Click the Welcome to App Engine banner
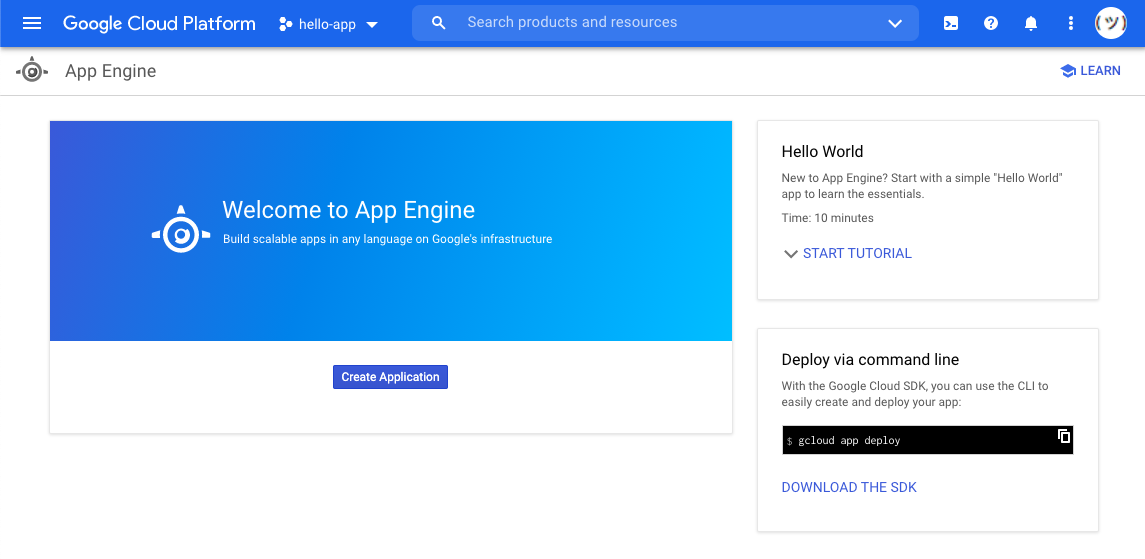This screenshot has width=1145, height=559. click(391, 231)
